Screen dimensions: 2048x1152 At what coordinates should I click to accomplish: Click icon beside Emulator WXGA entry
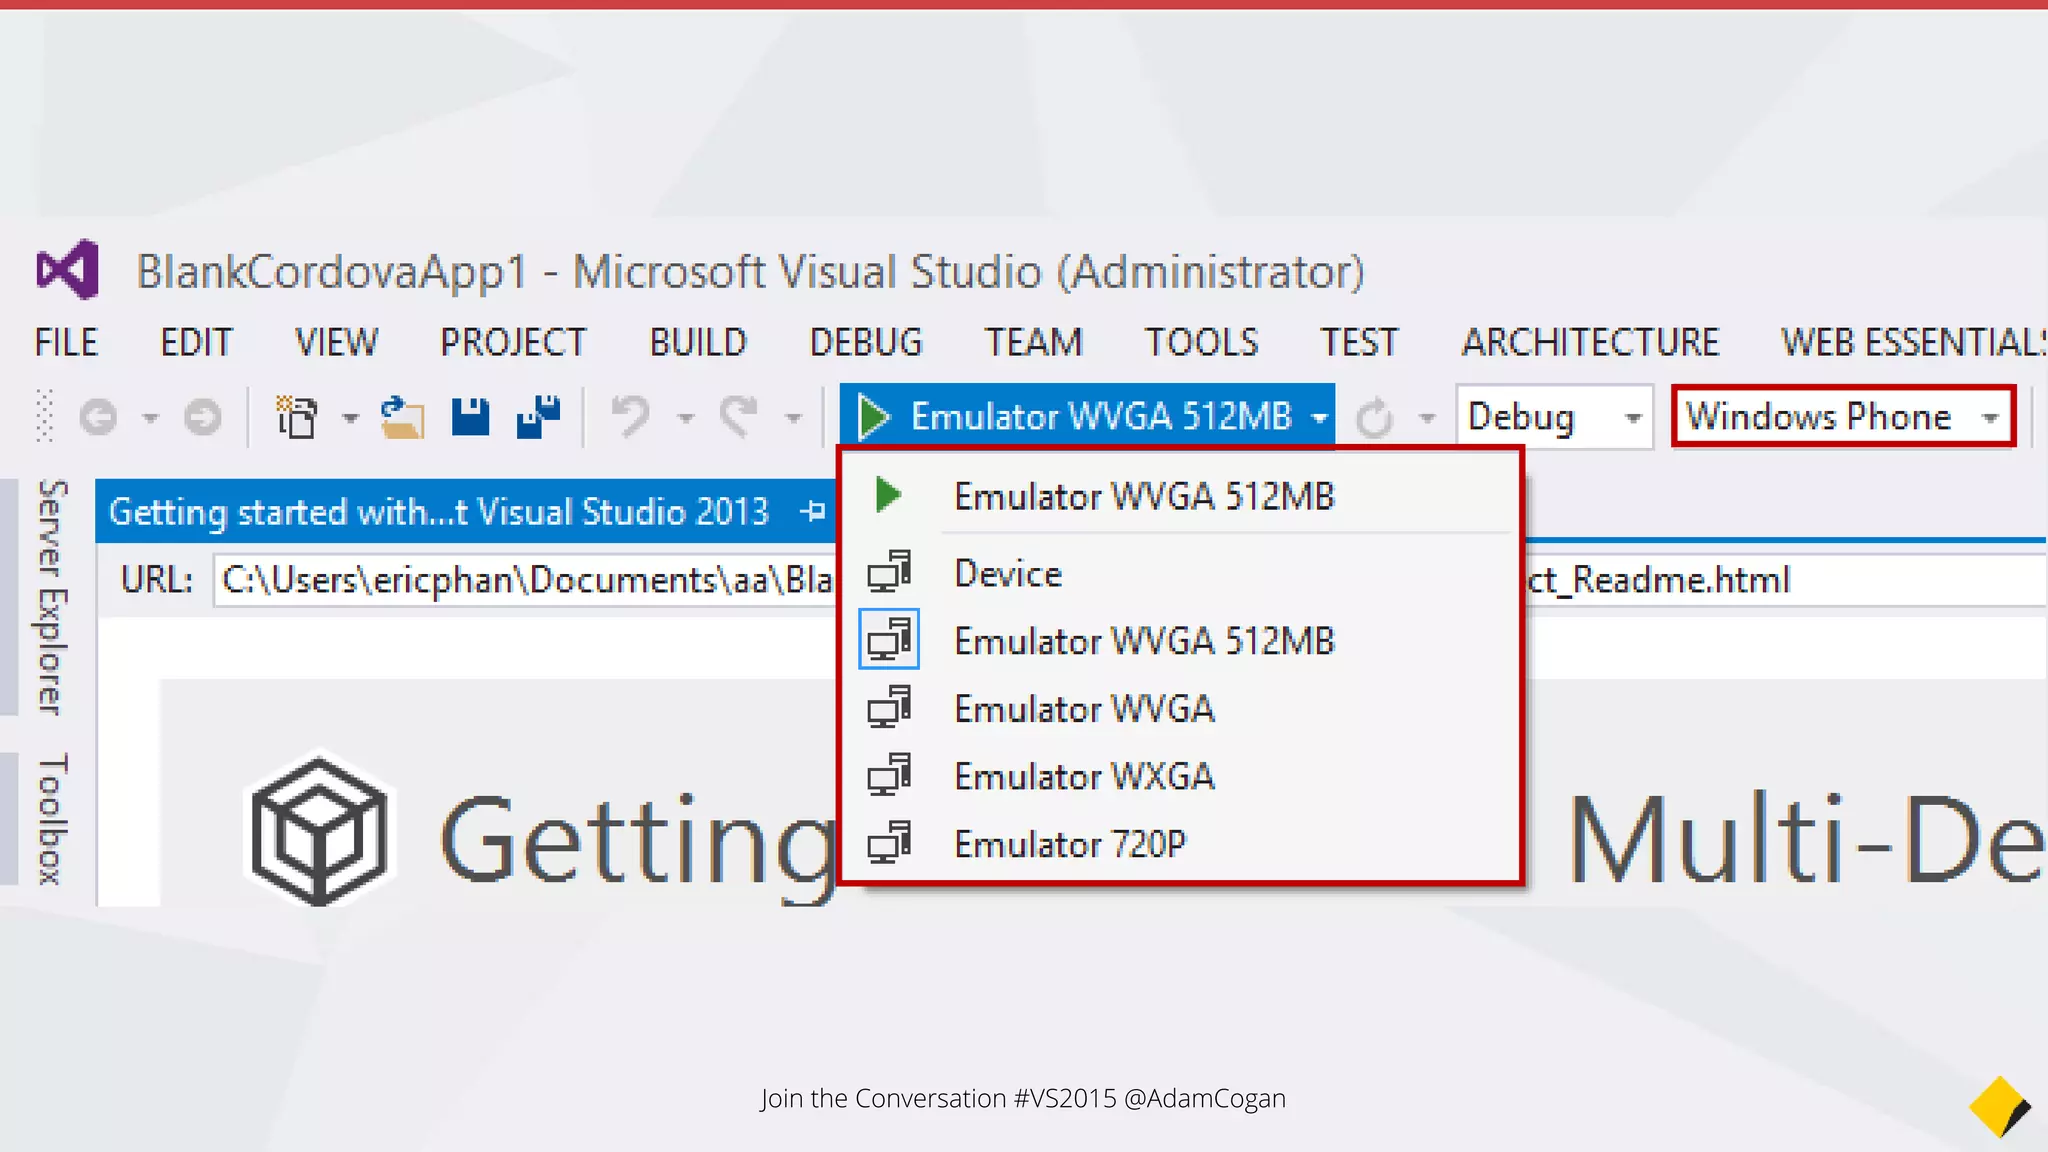pos(889,776)
